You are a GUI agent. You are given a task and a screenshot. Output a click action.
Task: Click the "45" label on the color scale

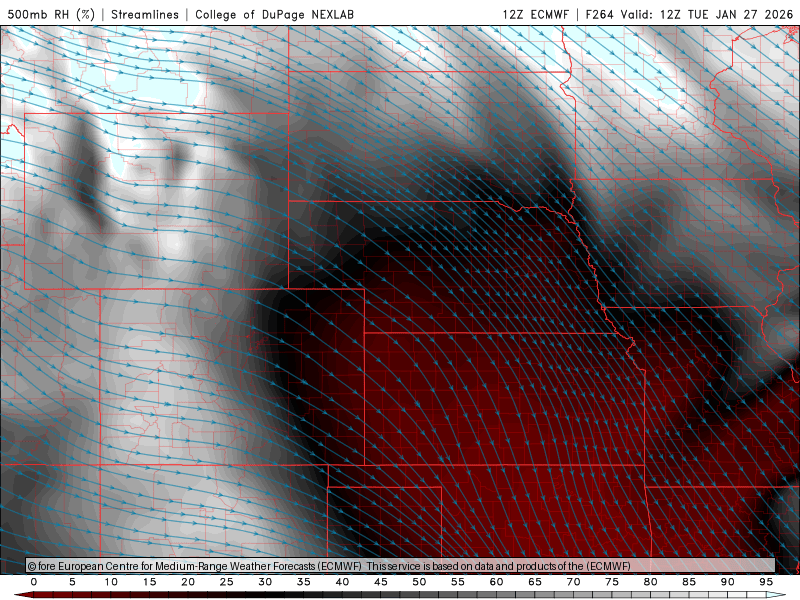381,582
